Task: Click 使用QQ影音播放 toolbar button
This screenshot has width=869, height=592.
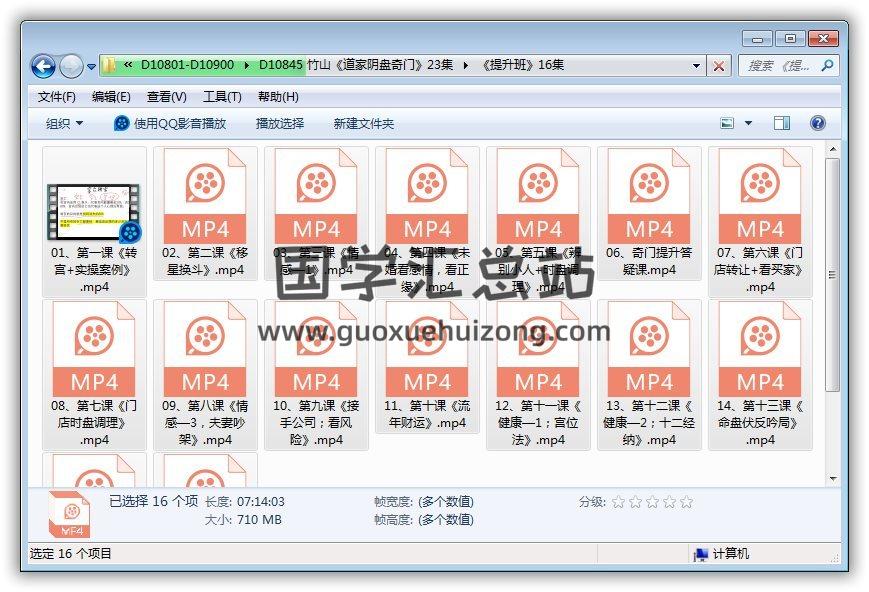Action: [170, 124]
